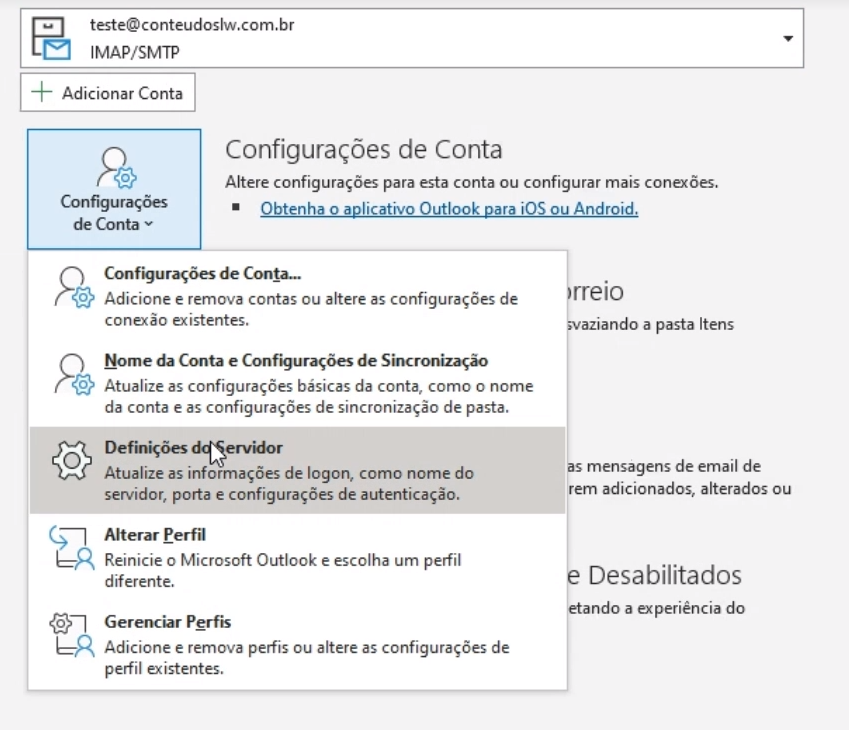Choose 'Configurações de Conta...' from the menu
Image resolution: width=849 pixels, height=730 pixels.
[x=202, y=274]
